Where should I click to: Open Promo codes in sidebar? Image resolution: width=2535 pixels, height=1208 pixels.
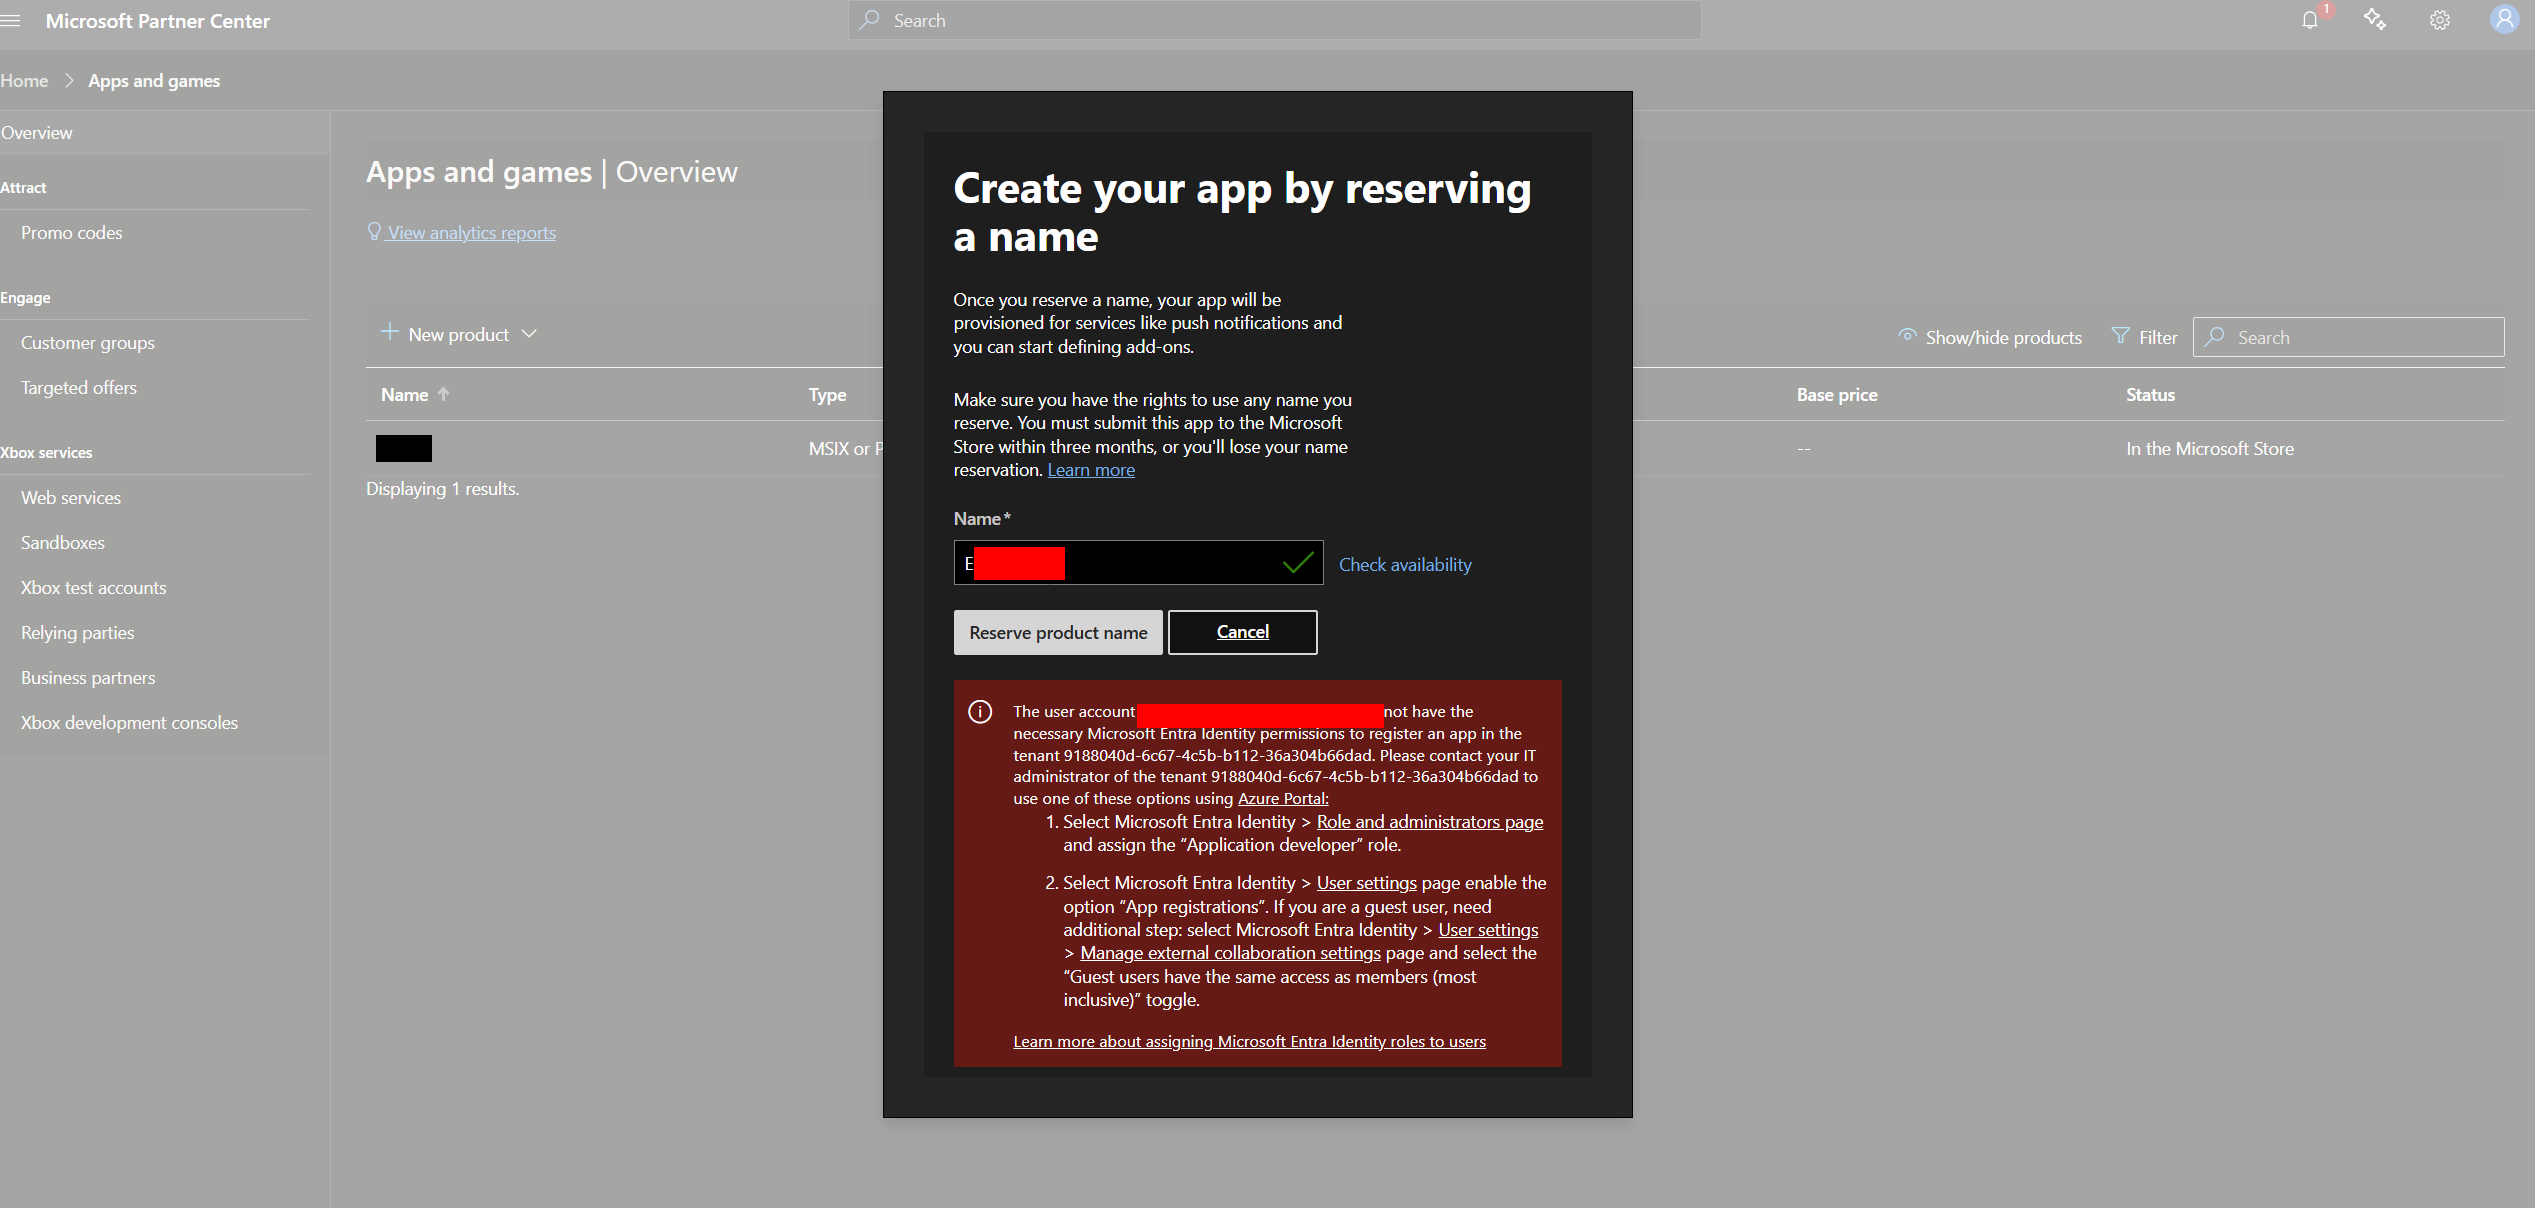[x=72, y=233]
